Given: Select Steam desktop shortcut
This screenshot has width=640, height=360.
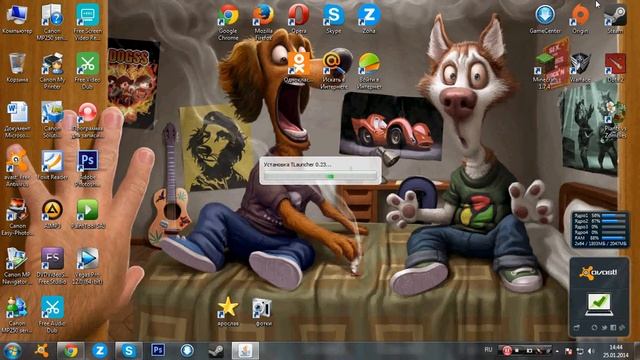Looking at the screenshot, I should (615, 19).
